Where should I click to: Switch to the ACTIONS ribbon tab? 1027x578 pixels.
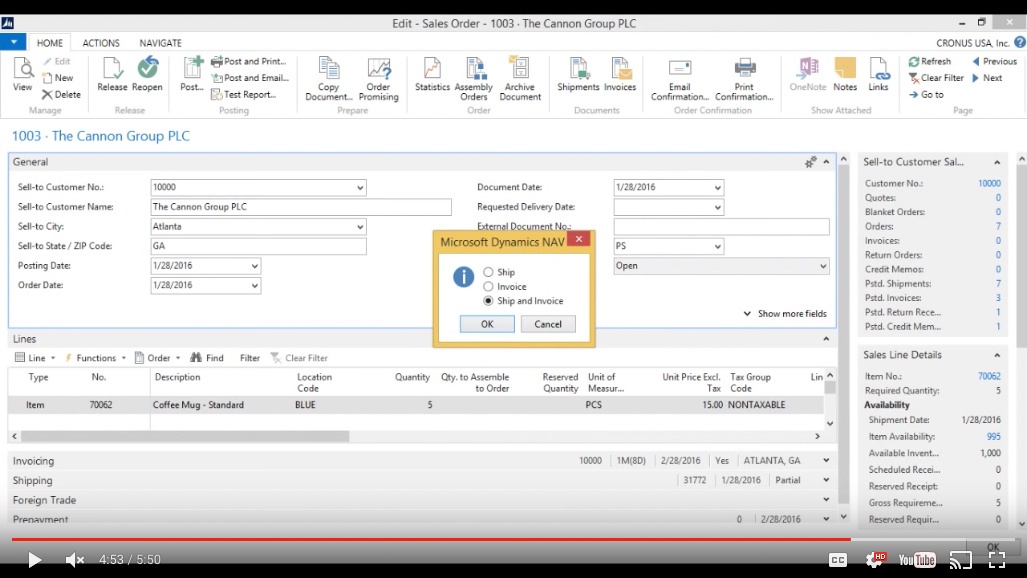(101, 43)
